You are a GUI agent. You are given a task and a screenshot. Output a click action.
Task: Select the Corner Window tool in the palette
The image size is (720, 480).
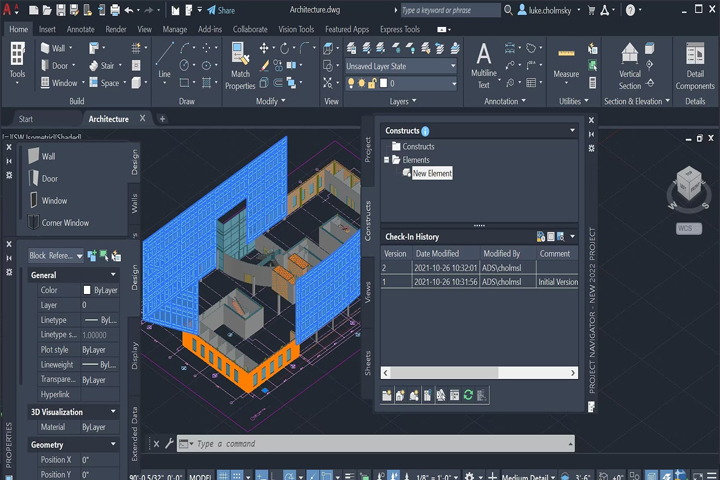coord(58,223)
